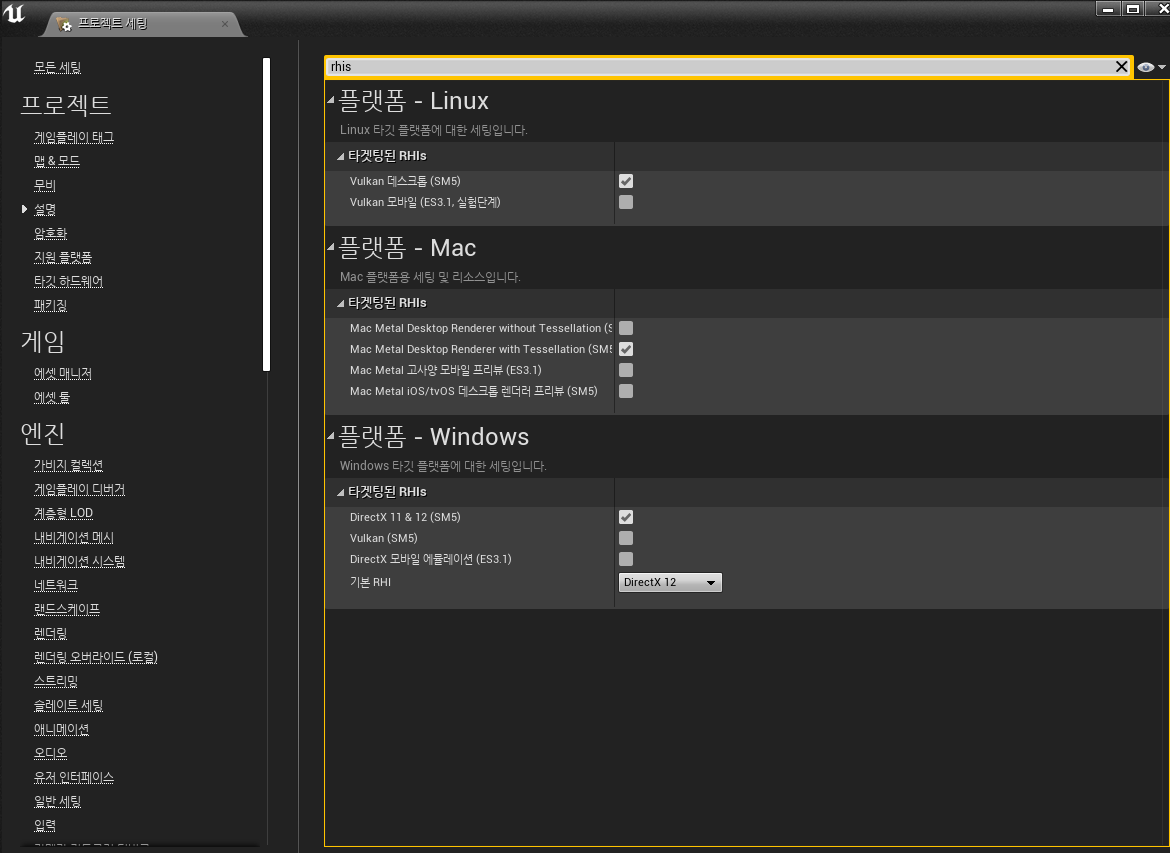Open 지원 플랫폼 settings

point(63,257)
